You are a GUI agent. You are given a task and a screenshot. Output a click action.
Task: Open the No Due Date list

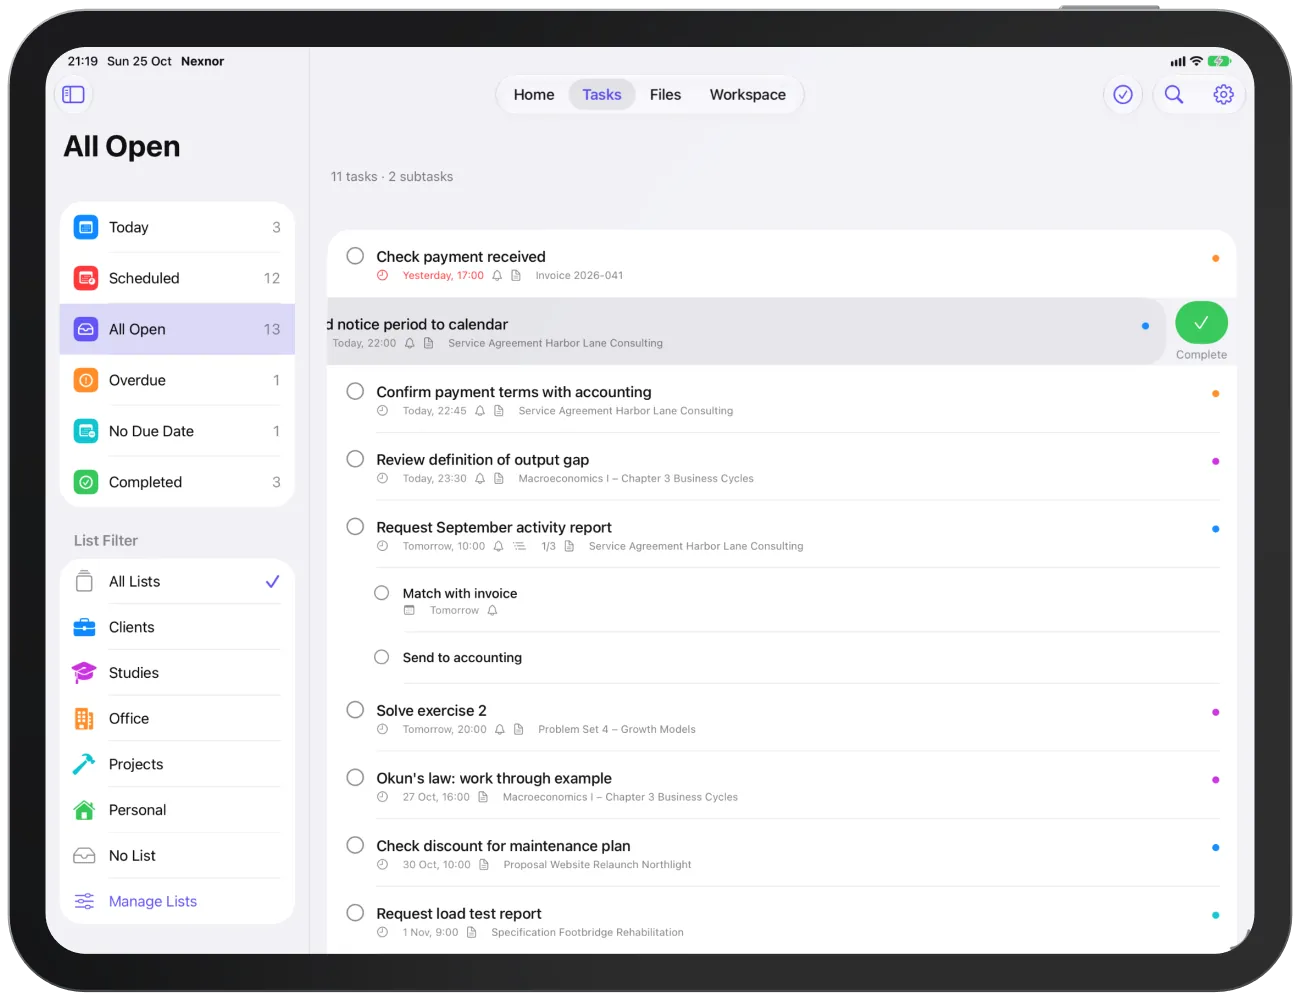(x=177, y=431)
